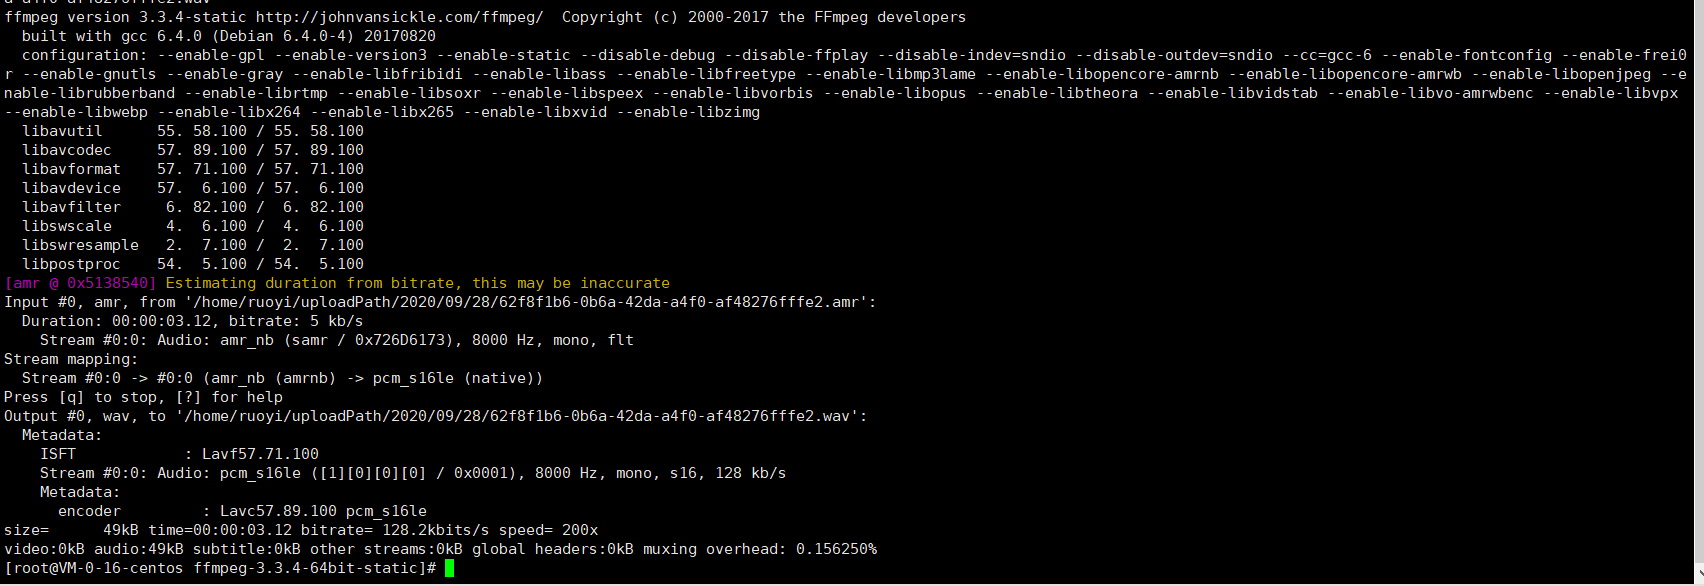Click the 'speed= 200x' value
1704x586 pixels.
[x=548, y=530]
